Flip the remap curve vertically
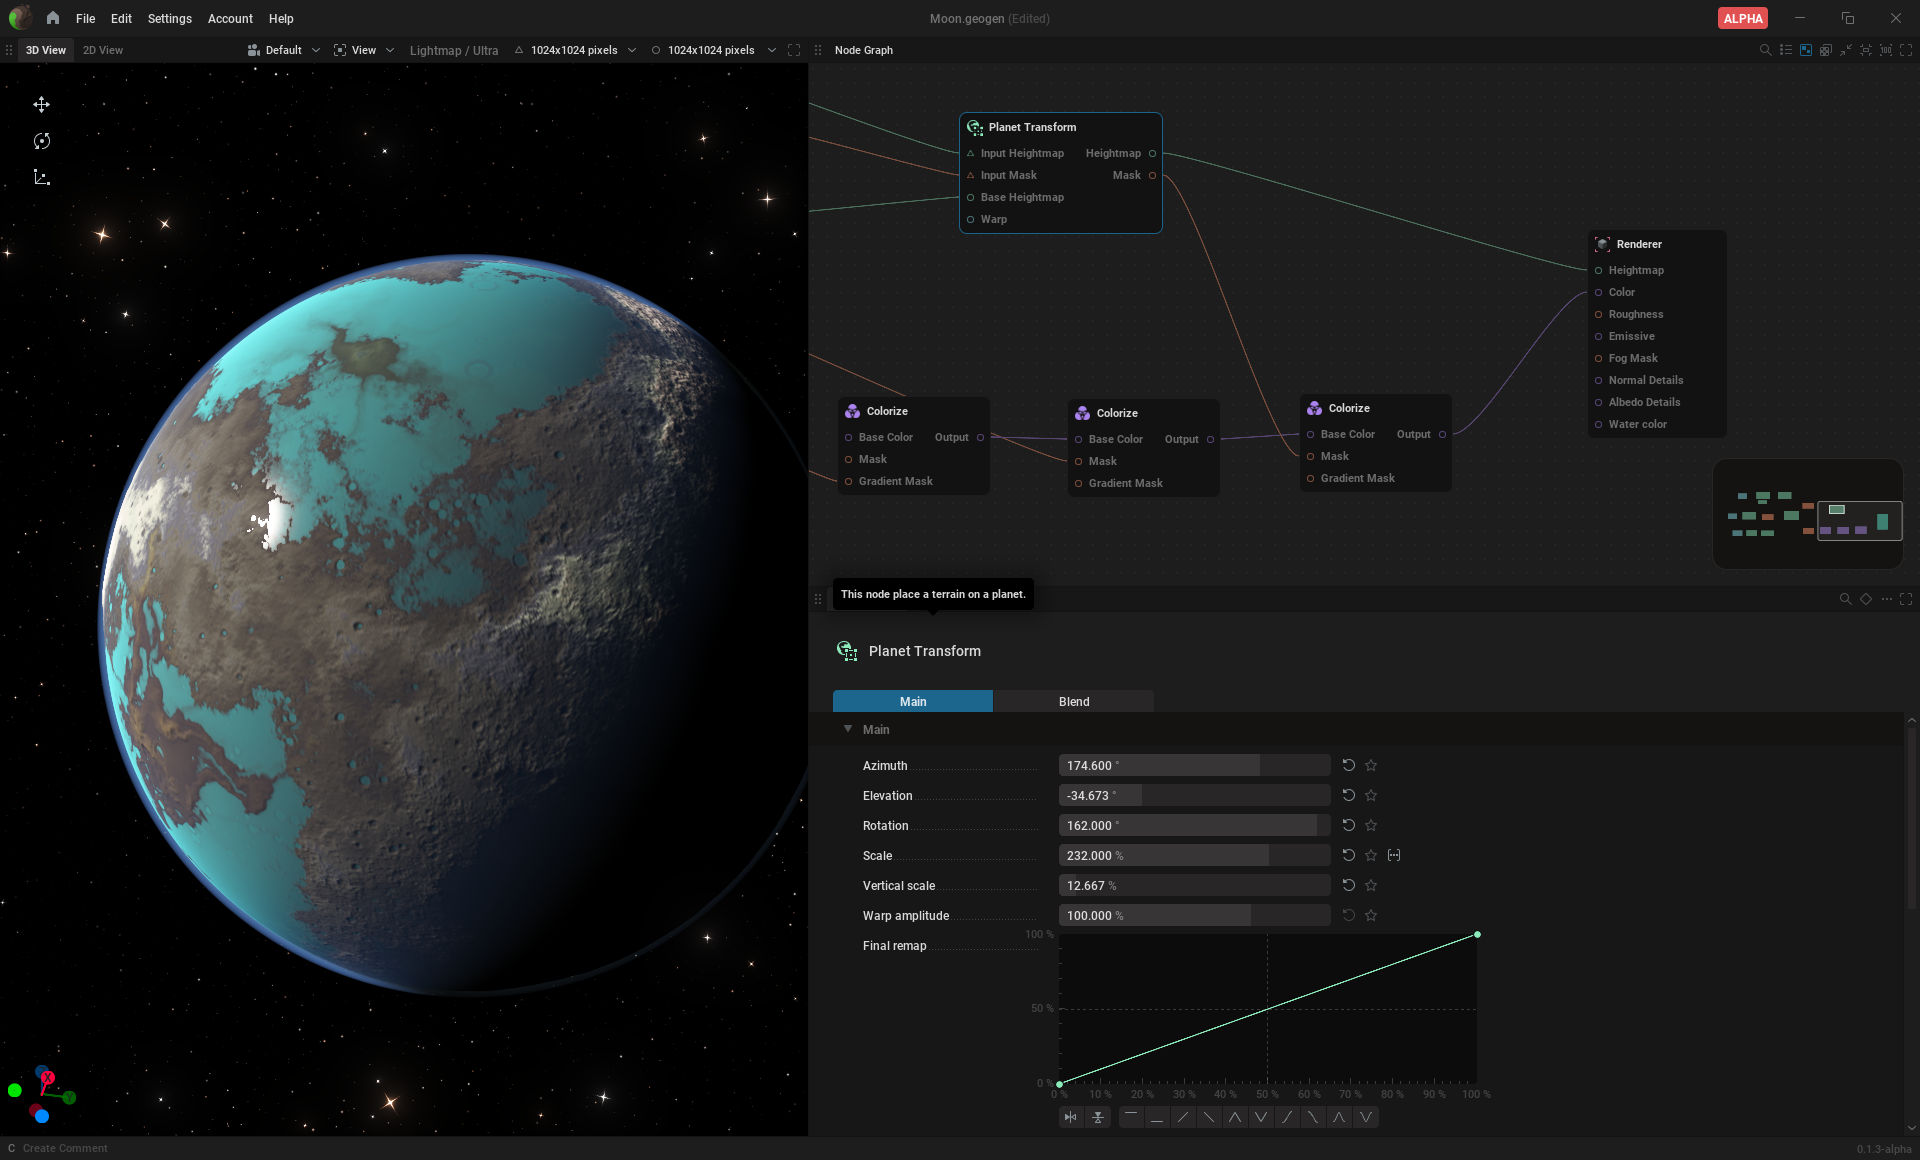 click(1098, 1117)
